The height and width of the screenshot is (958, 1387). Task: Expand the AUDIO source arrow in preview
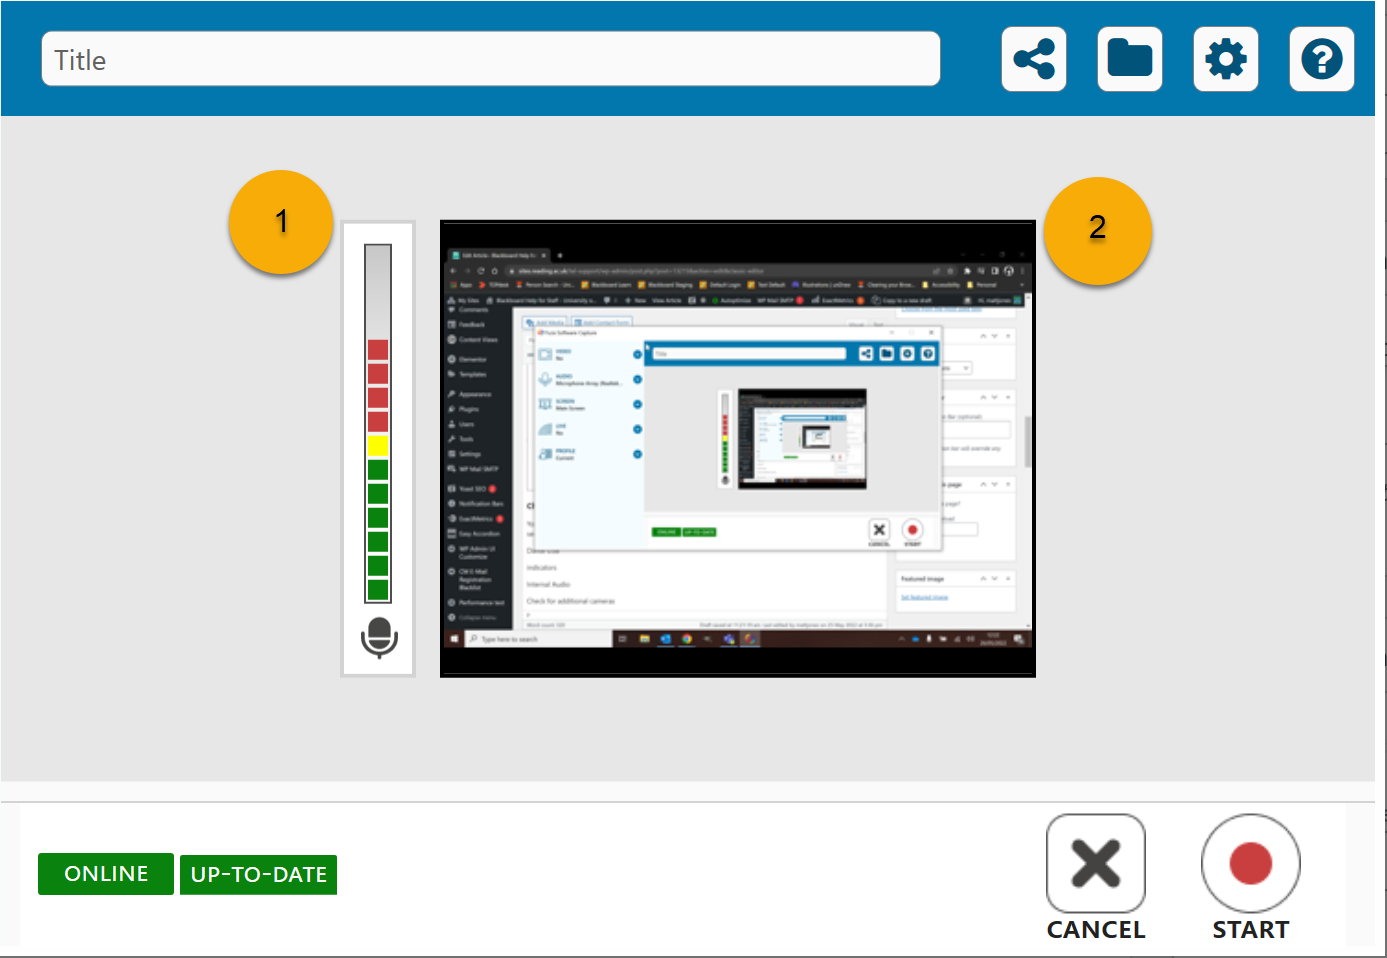637,380
